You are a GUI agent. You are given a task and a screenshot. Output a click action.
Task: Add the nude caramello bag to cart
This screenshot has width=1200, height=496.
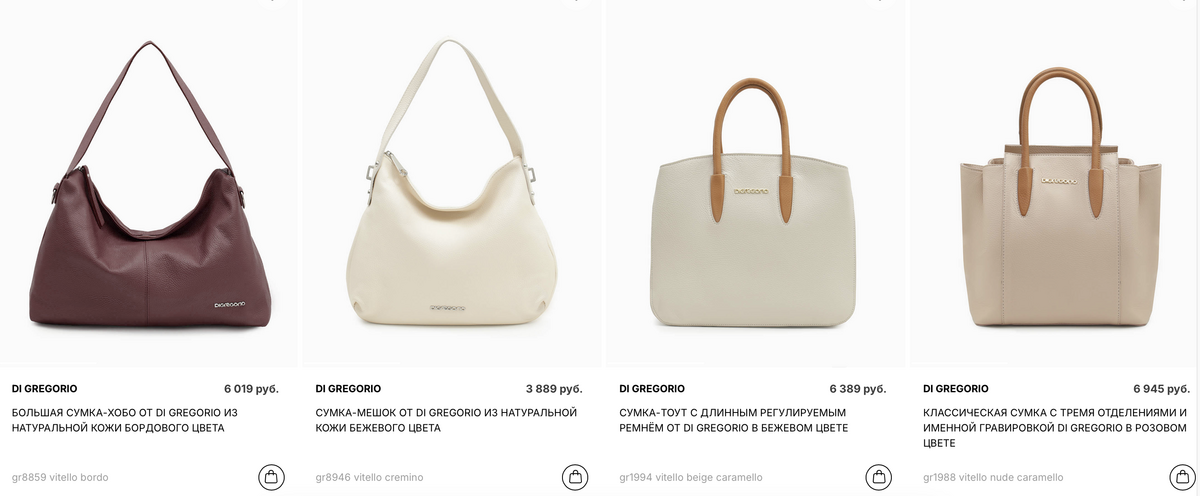click(1183, 477)
